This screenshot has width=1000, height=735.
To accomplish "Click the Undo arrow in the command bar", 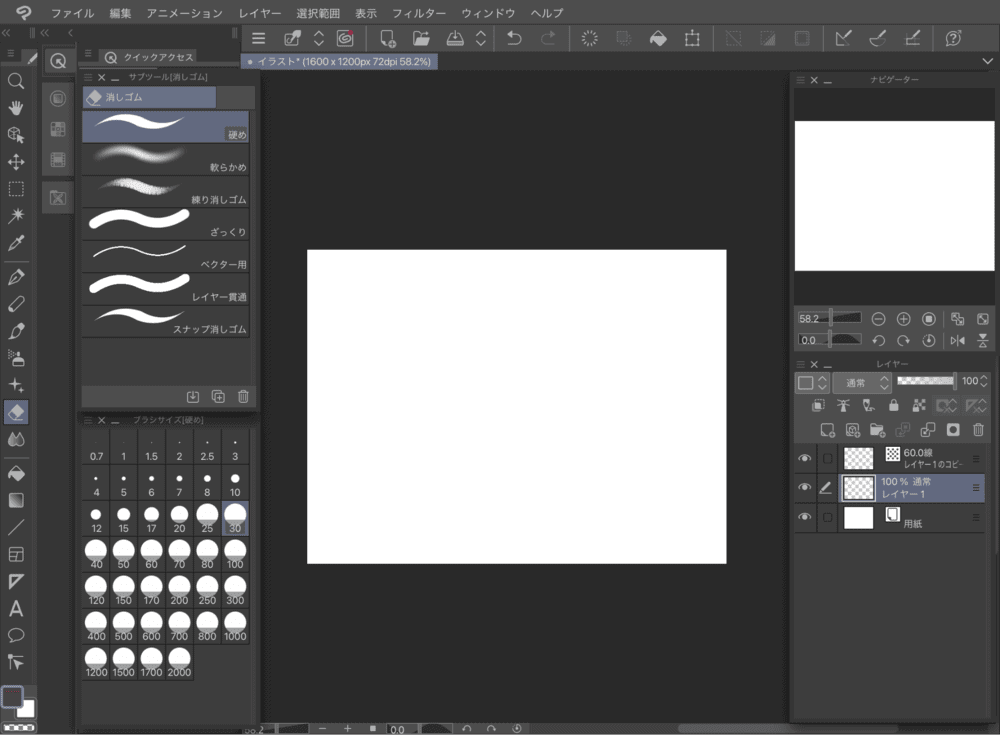I will pos(514,38).
